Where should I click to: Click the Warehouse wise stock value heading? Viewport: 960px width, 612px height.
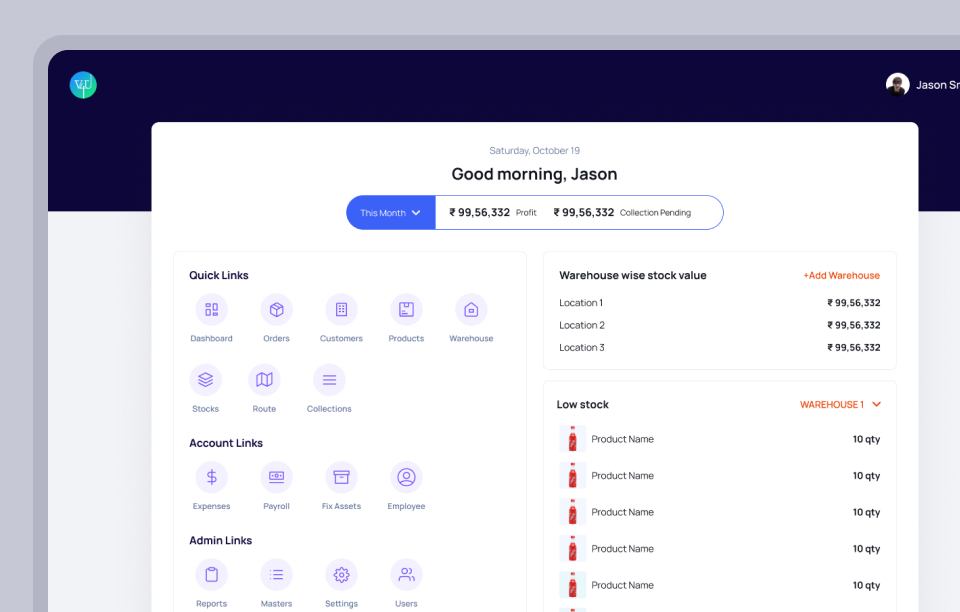[632, 275]
